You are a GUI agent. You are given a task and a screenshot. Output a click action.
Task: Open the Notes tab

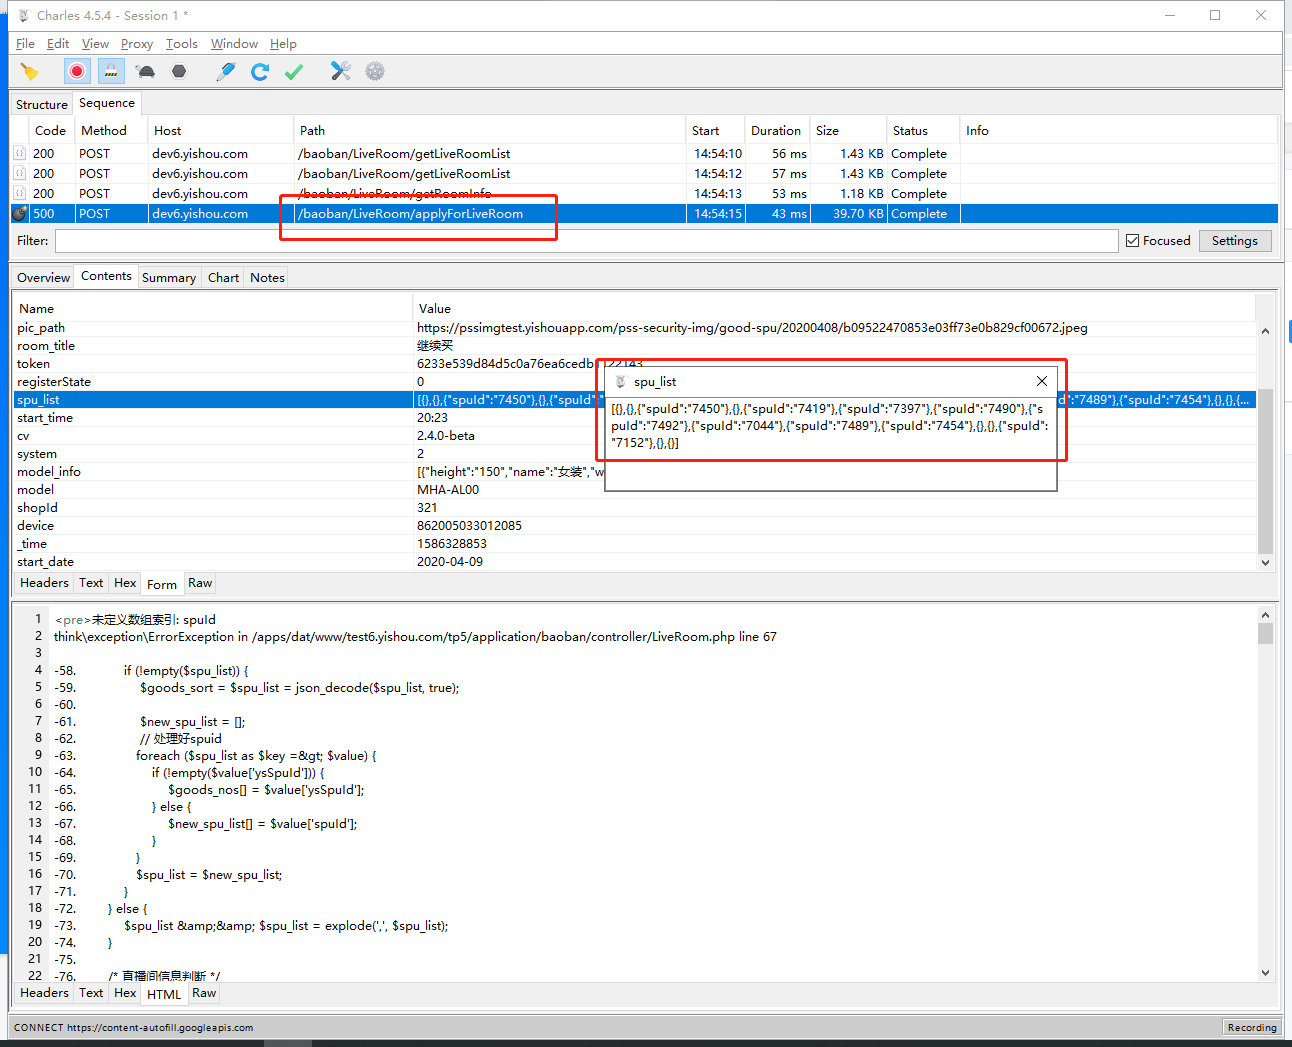tap(267, 278)
